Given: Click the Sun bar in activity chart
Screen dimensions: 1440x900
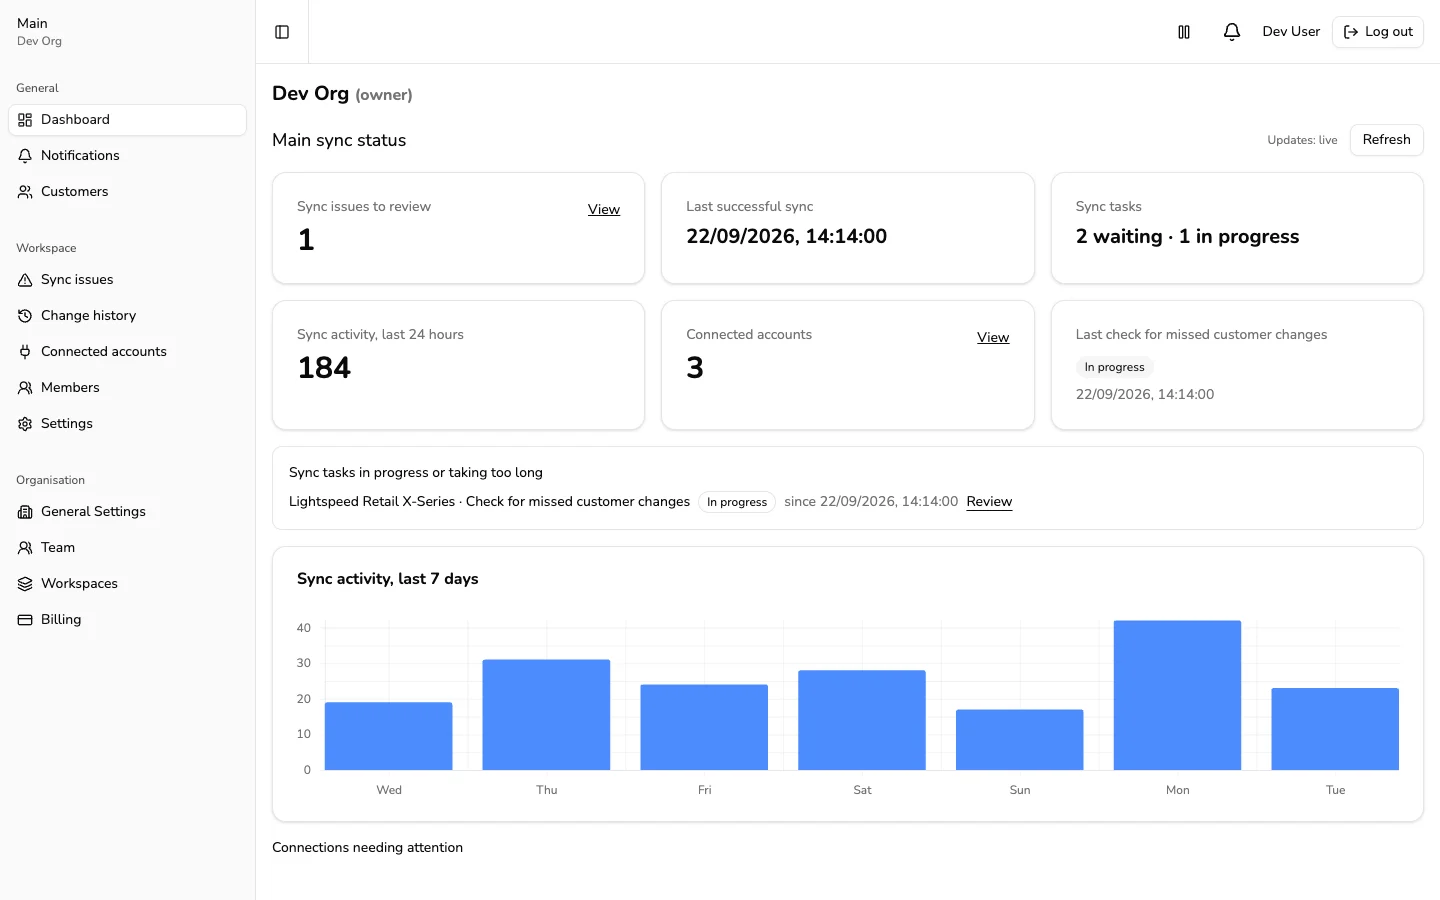Looking at the screenshot, I should click(x=1019, y=740).
